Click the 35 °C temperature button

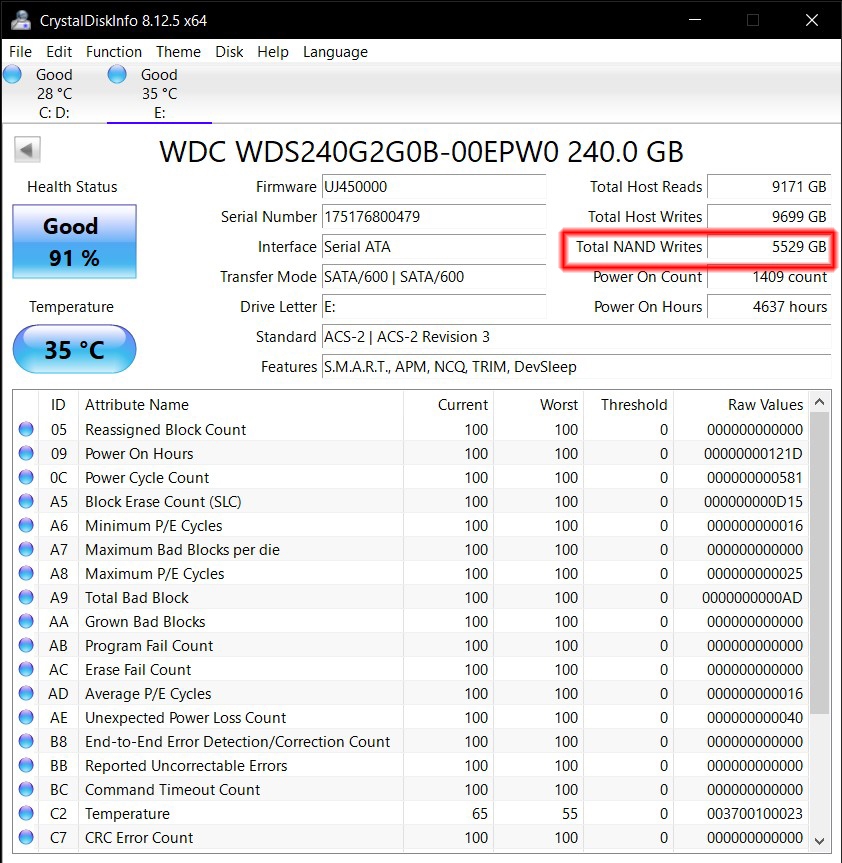point(74,349)
